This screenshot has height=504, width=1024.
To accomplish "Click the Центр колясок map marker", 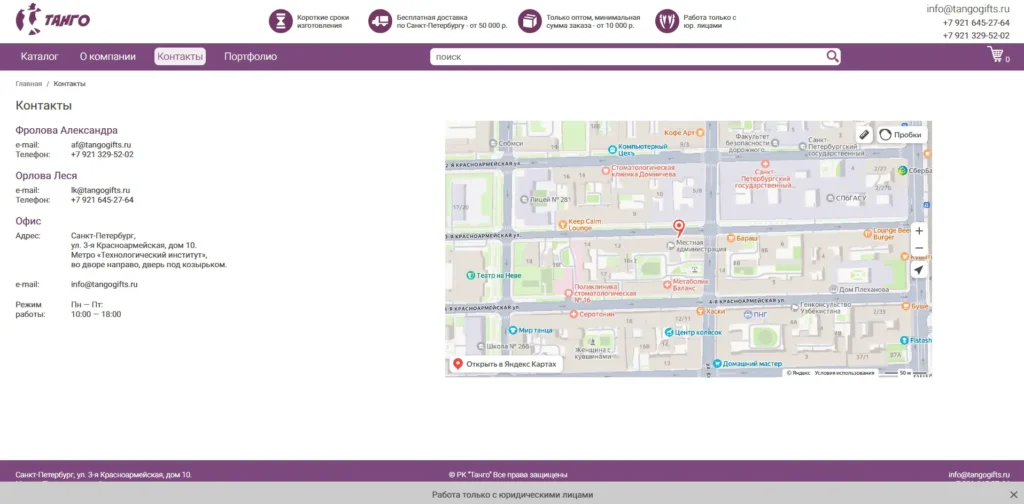I will [x=668, y=332].
